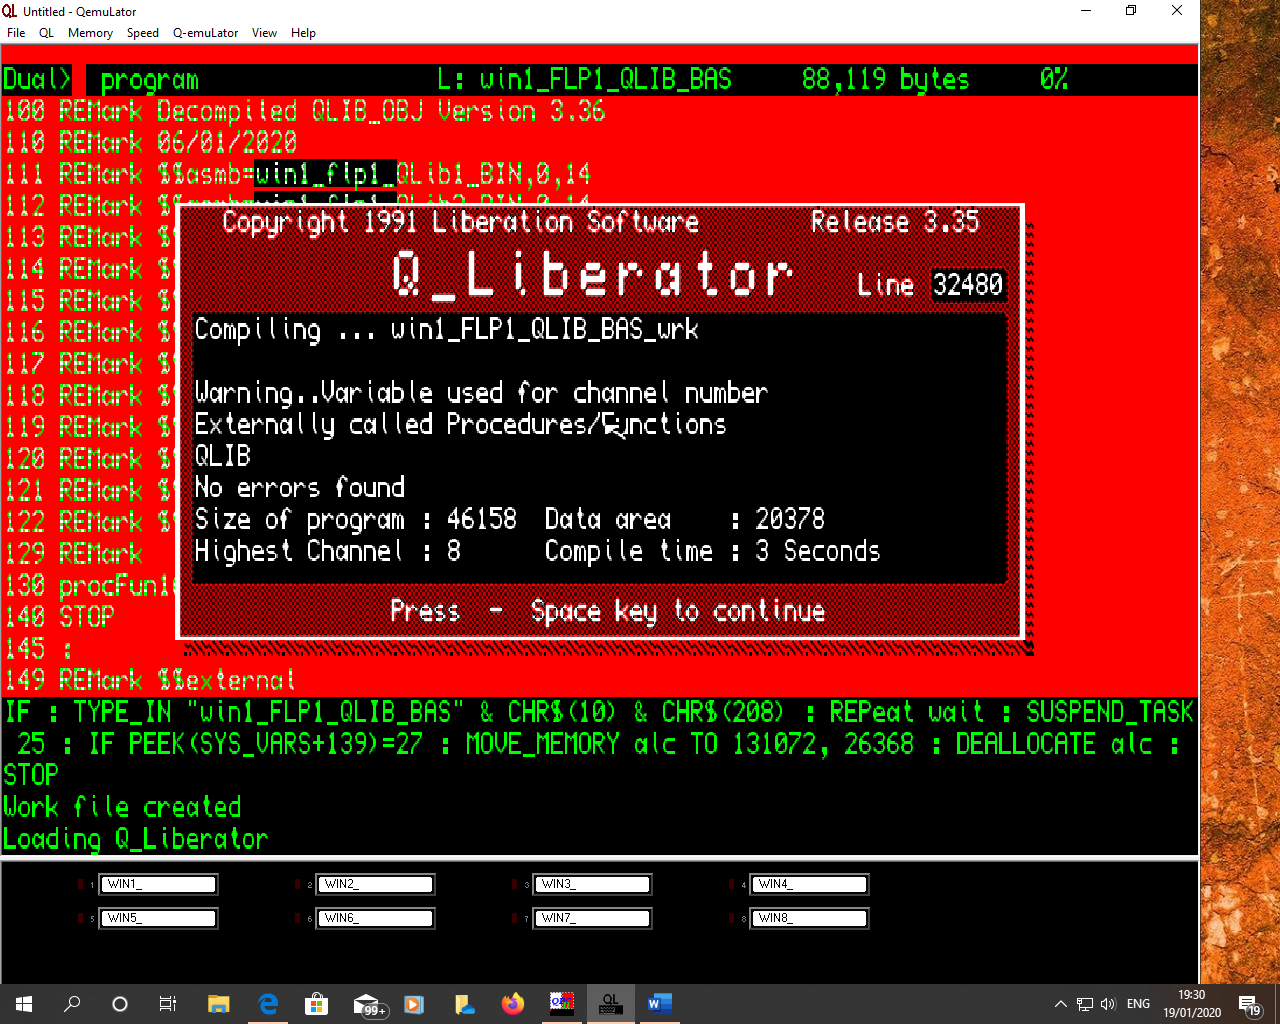This screenshot has height=1024, width=1280.
Task: Open the Help menu
Action: click(x=303, y=33)
